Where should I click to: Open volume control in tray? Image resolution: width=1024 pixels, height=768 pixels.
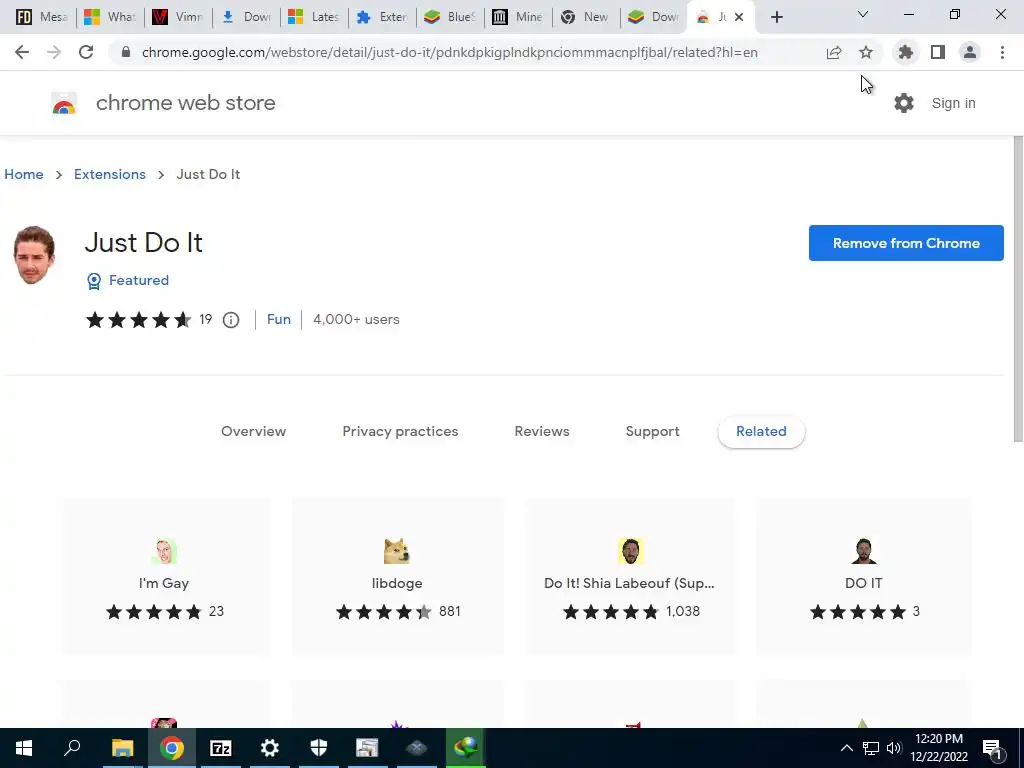[x=894, y=748]
